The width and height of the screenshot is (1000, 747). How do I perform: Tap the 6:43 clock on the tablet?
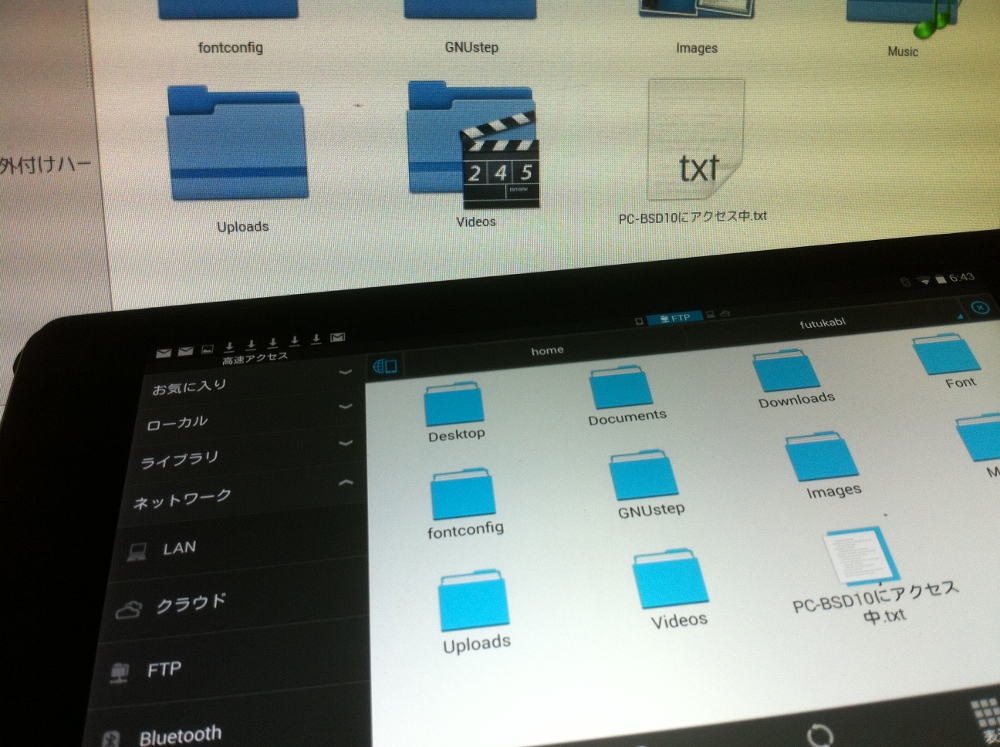click(962, 277)
